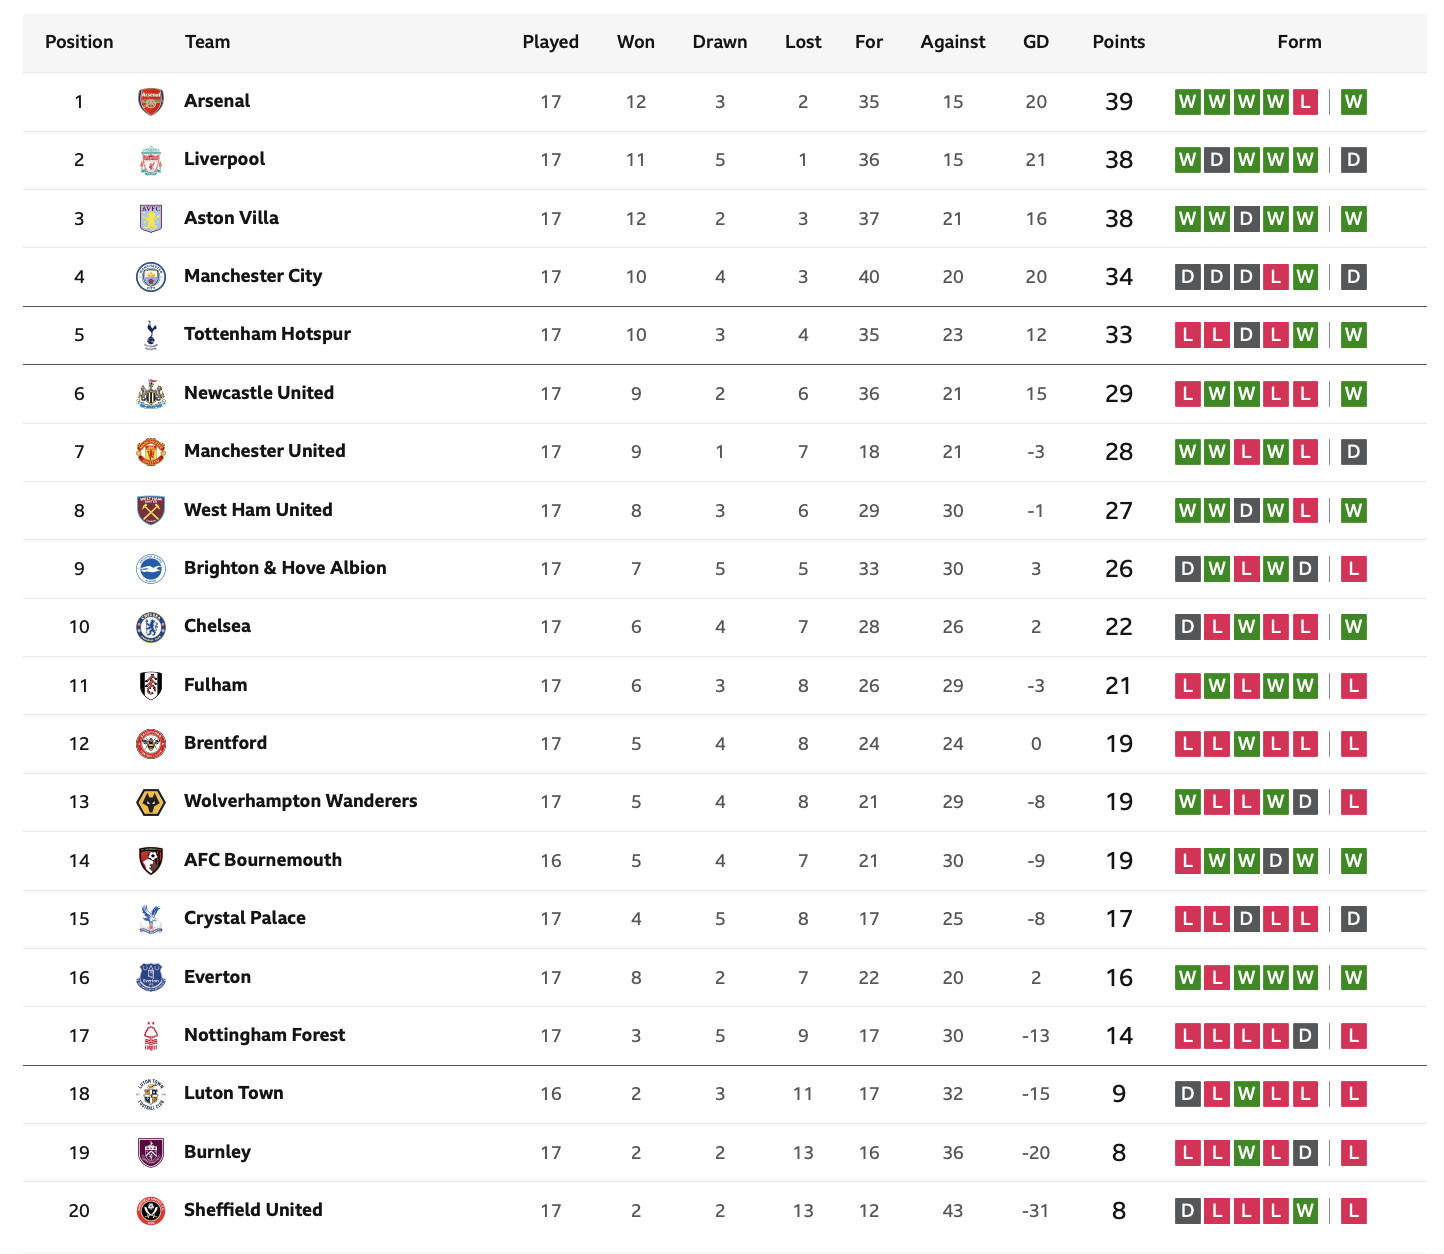Click the Sheffield United crest icon
This screenshot has height=1254, width=1444.
click(151, 1211)
